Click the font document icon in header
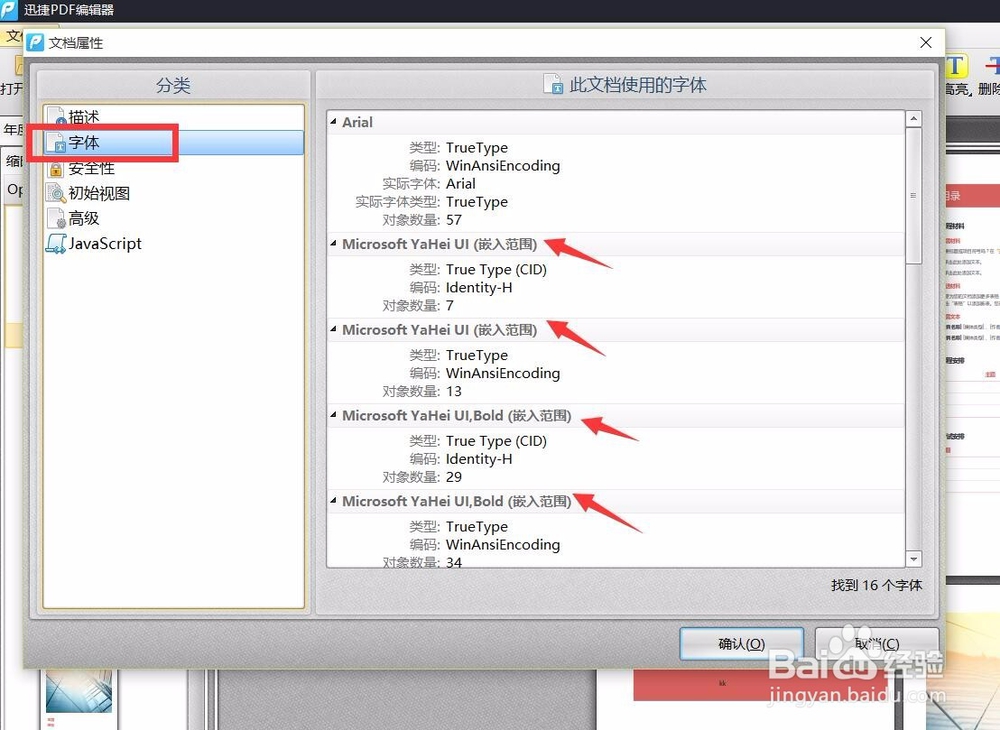Image resolution: width=1000 pixels, height=730 pixels. (553, 84)
